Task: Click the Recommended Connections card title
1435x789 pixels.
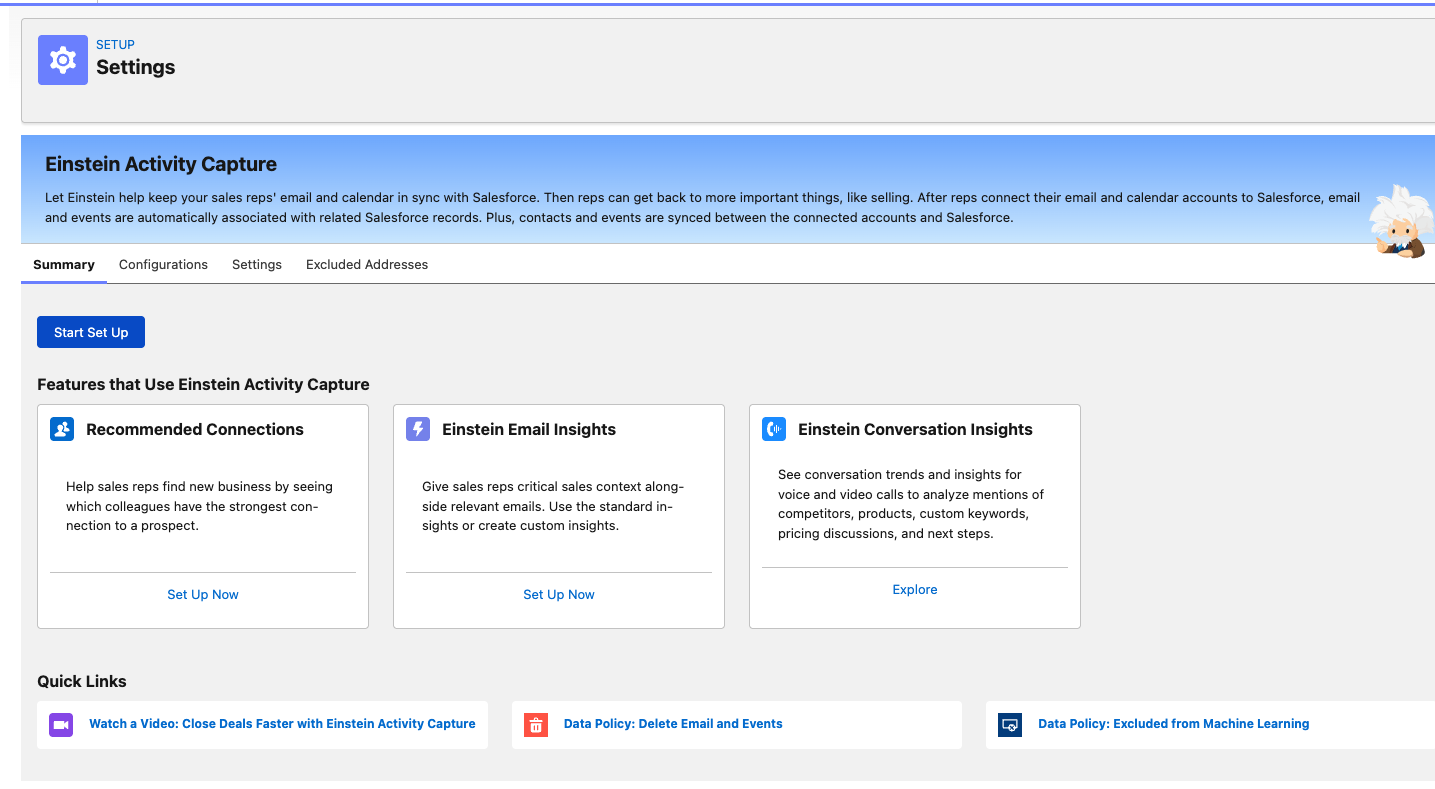Action: [195, 429]
